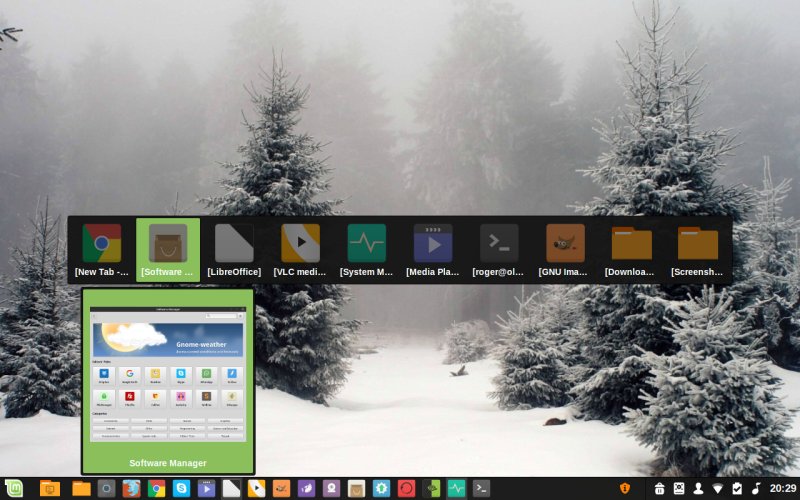Switch to the GNU Image Manipulation window

(565, 250)
